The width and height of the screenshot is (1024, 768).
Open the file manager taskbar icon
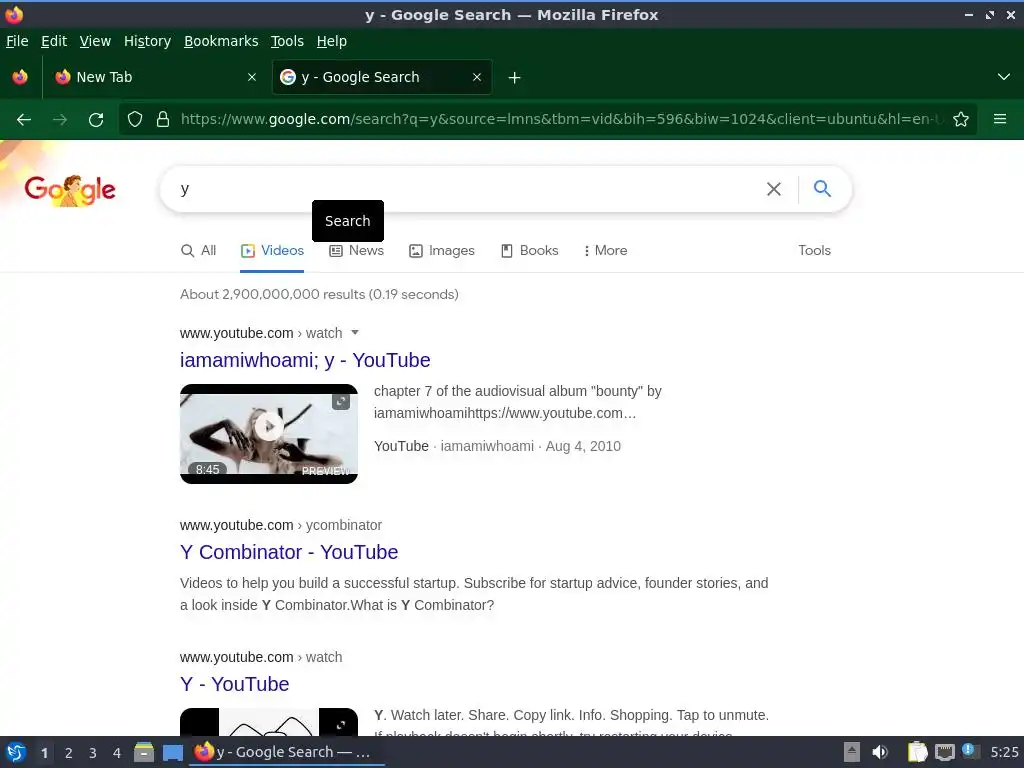point(144,752)
